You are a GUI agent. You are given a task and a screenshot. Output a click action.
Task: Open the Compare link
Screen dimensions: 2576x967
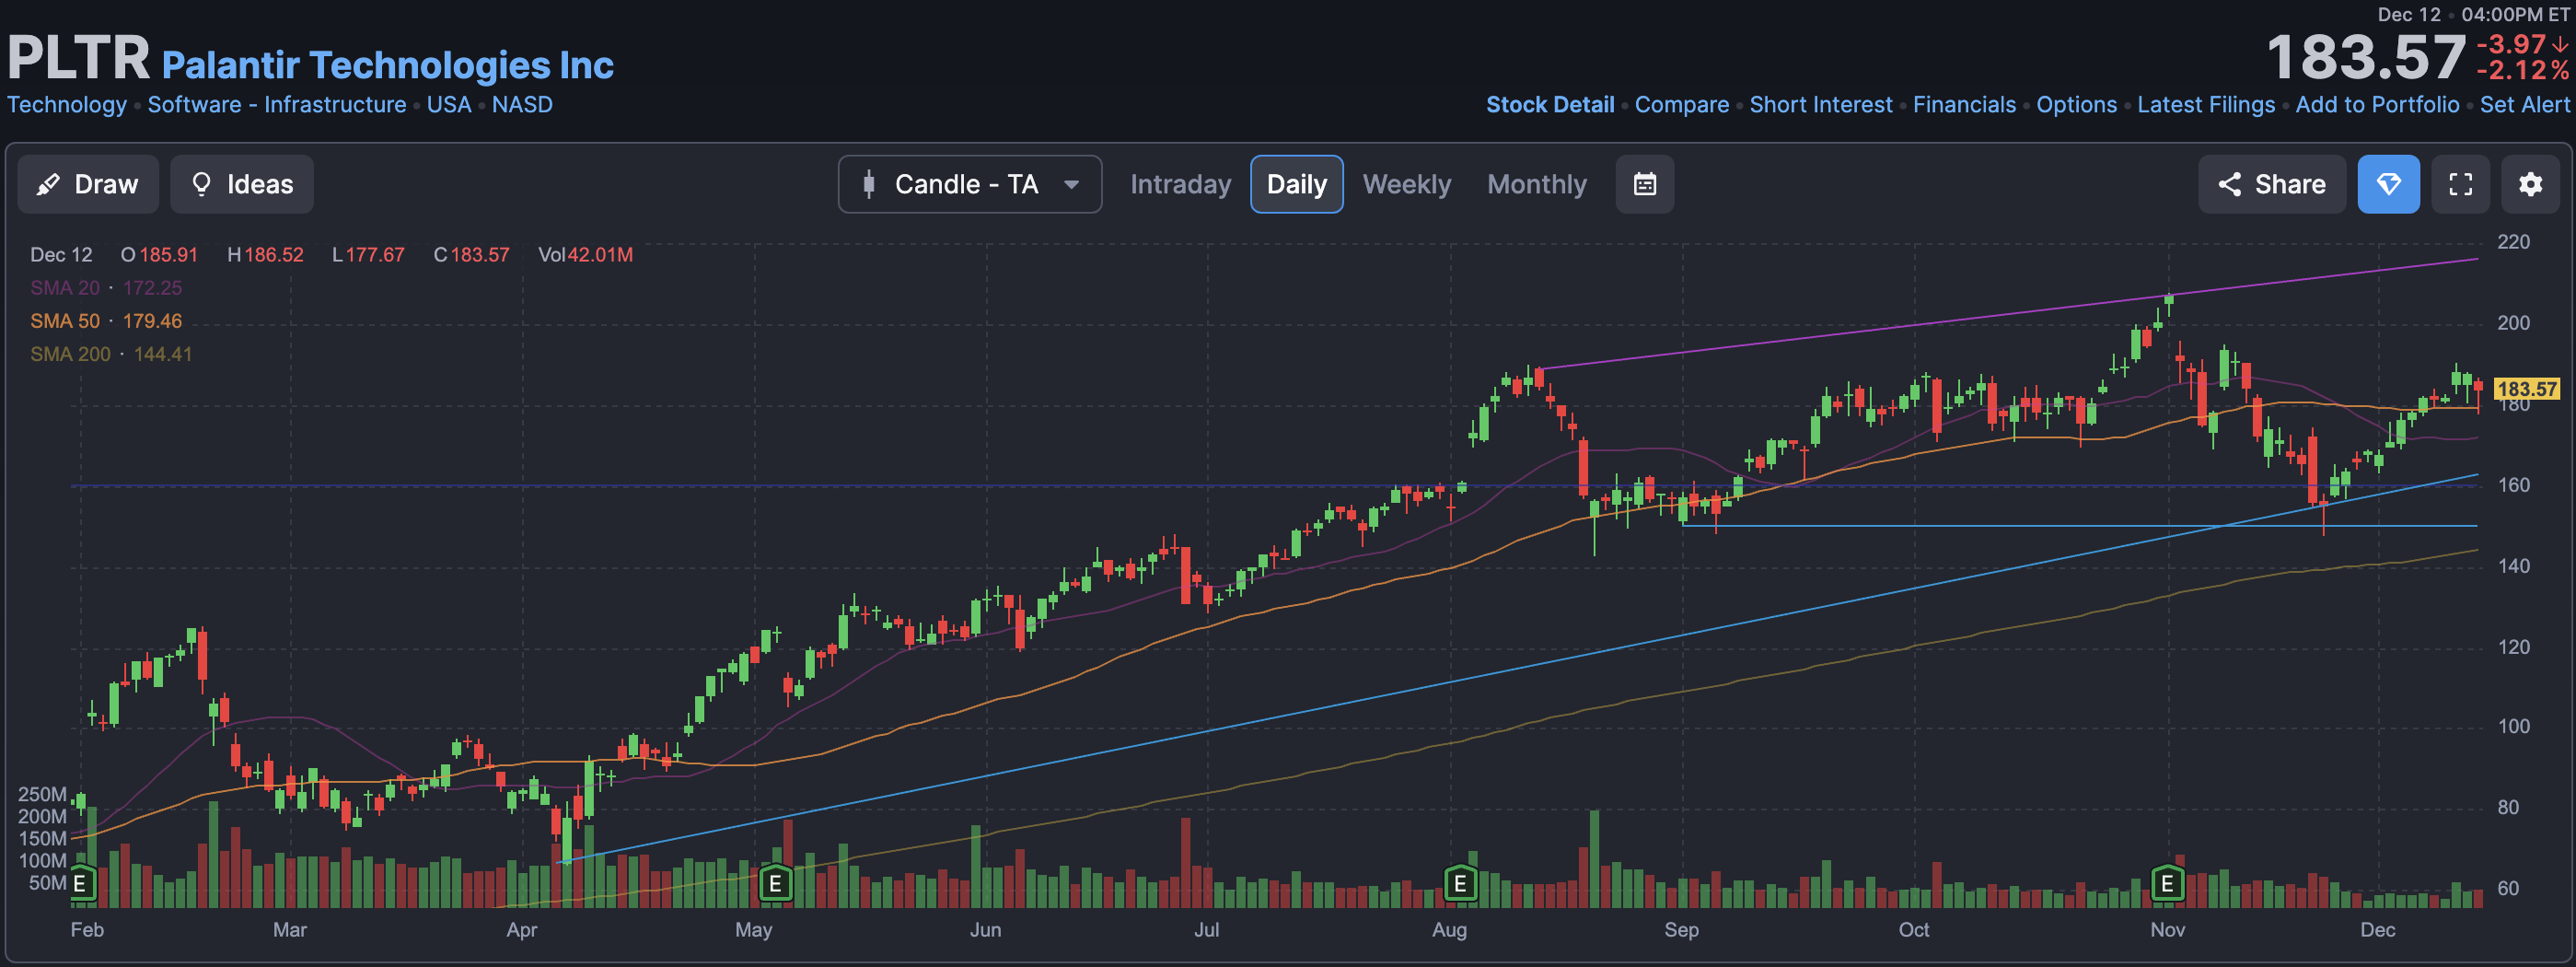click(x=1681, y=105)
